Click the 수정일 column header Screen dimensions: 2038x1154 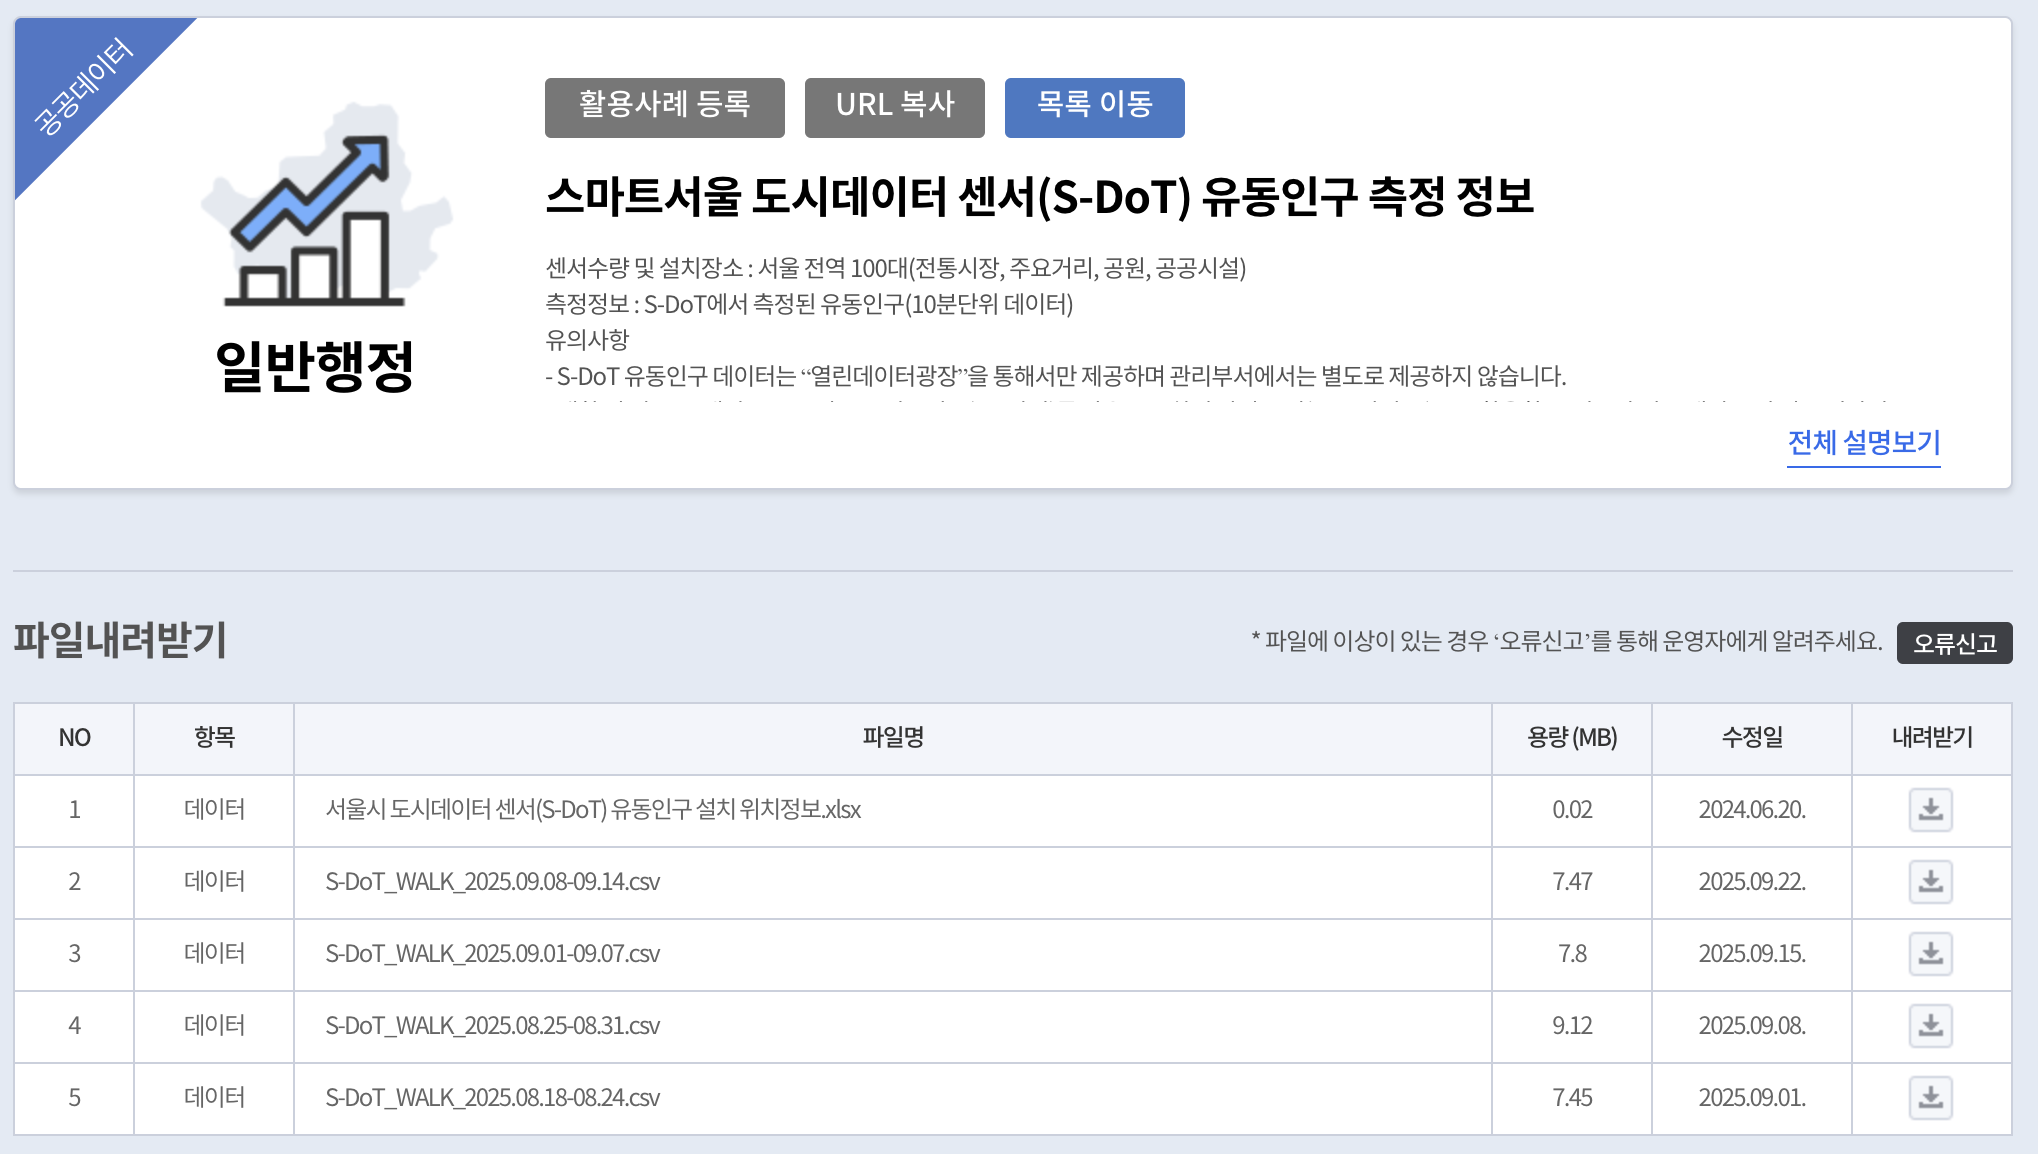point(1751,738)
